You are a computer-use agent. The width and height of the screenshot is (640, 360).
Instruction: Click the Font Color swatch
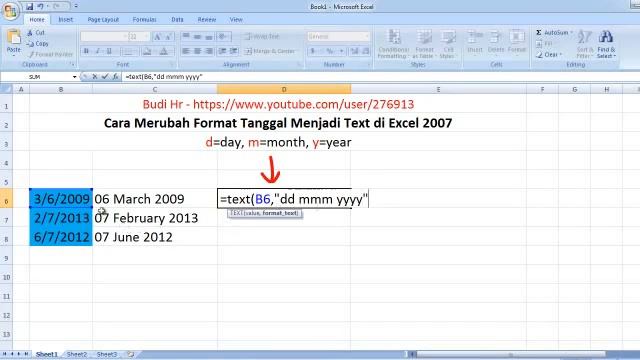tap(163, 51)
